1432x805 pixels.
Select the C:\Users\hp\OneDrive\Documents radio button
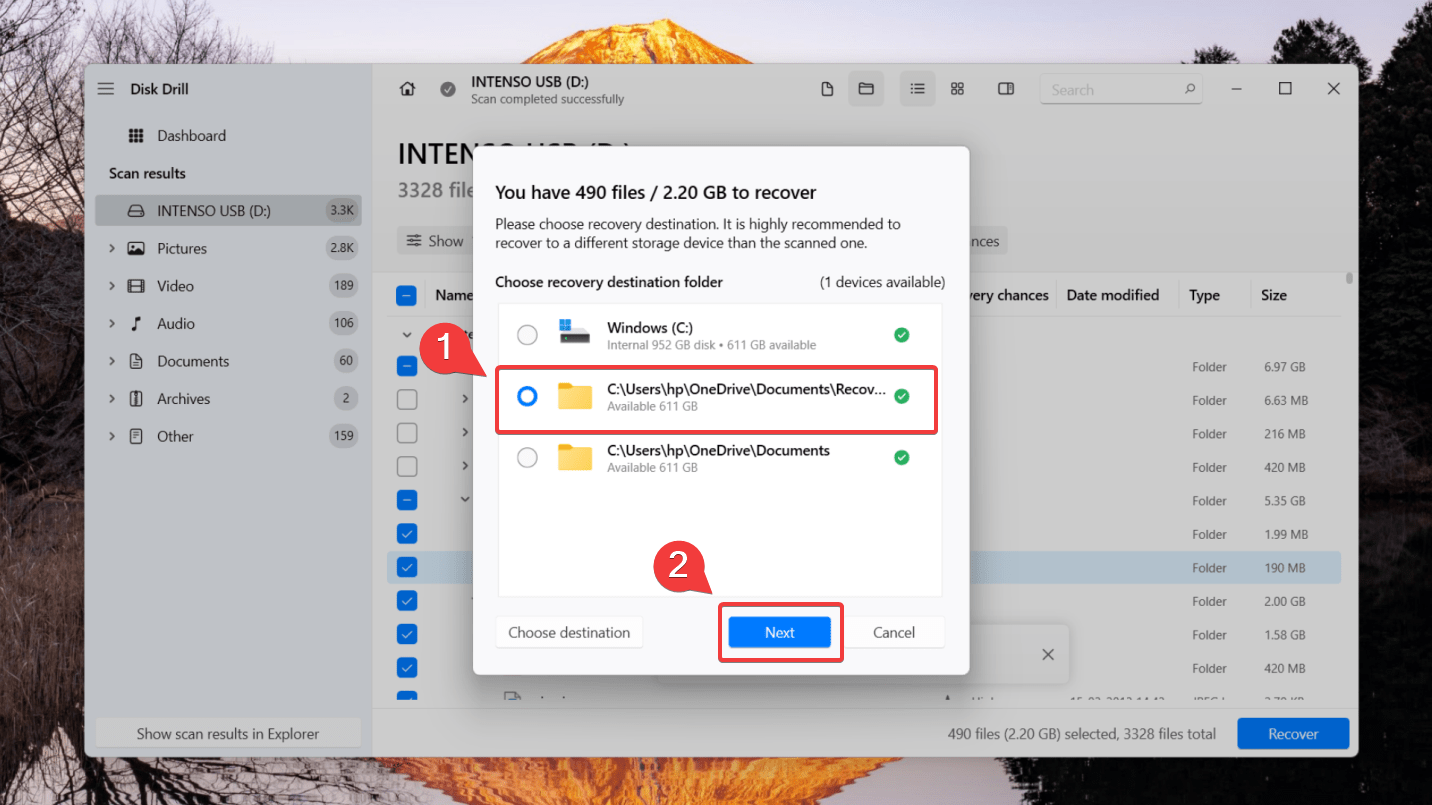coord(527,458)
